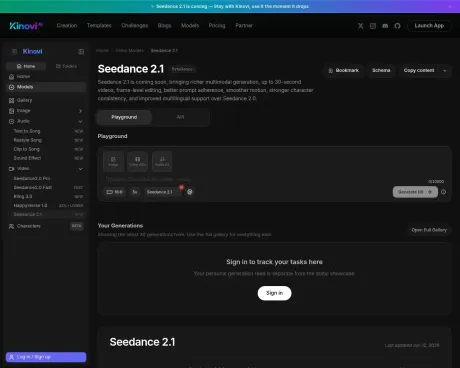Viewport: 460px width, 368px height.
Task: Click the round icon beside the Seedance 2.1 selector
Action: [190, 192]
